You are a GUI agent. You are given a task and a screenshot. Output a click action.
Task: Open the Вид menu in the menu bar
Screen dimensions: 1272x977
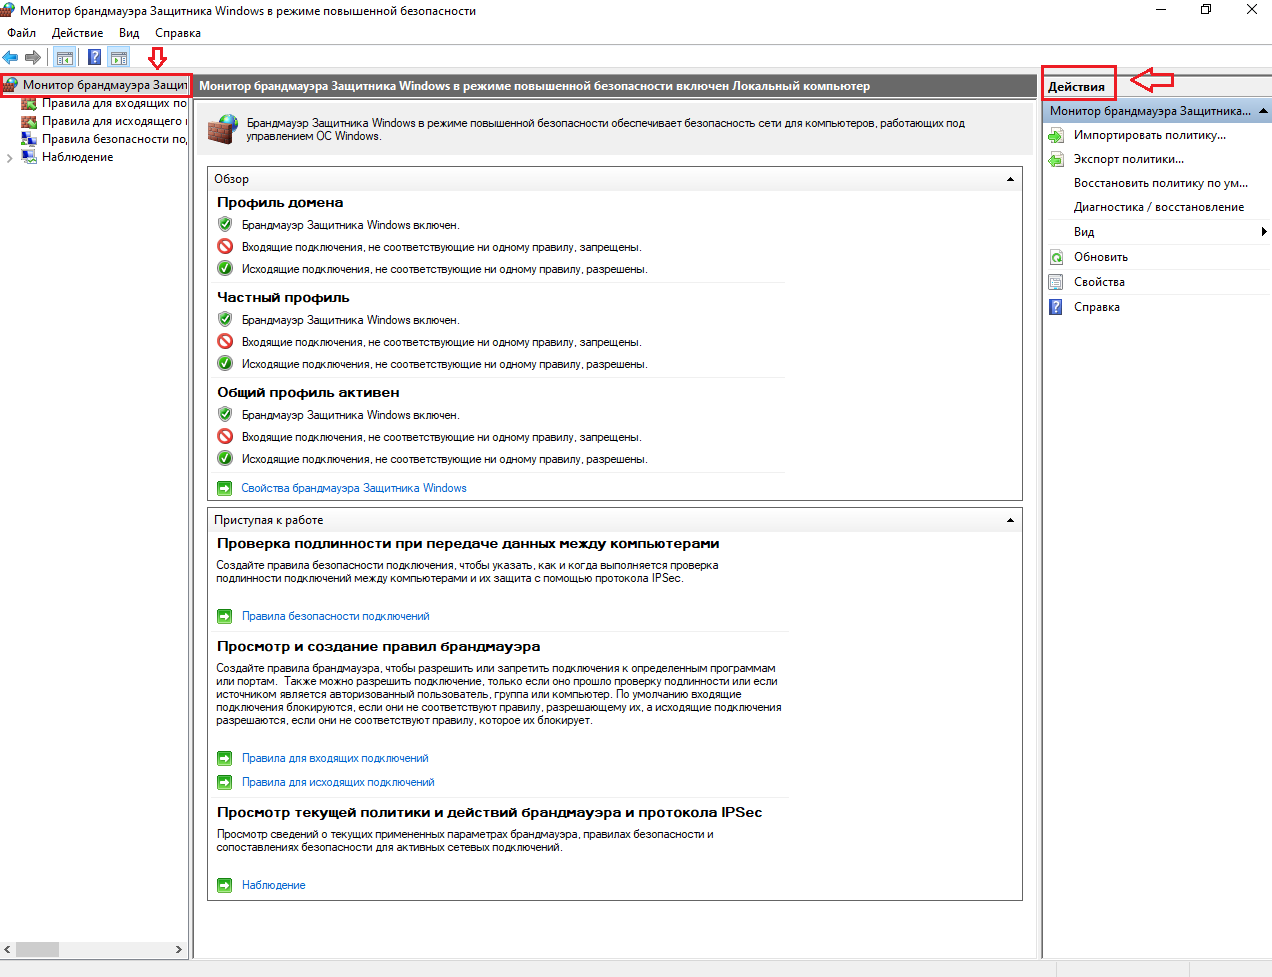129,33
